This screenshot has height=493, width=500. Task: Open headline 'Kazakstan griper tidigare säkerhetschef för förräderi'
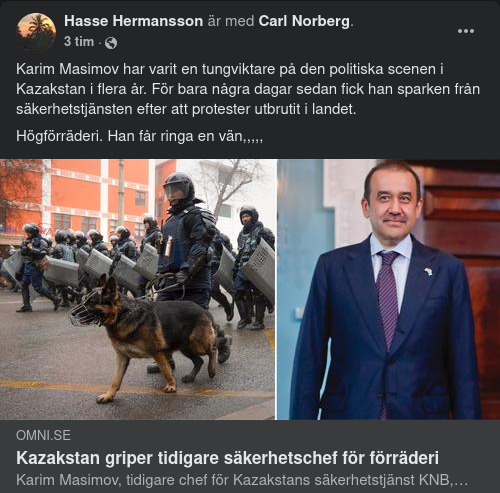(227, 458)
